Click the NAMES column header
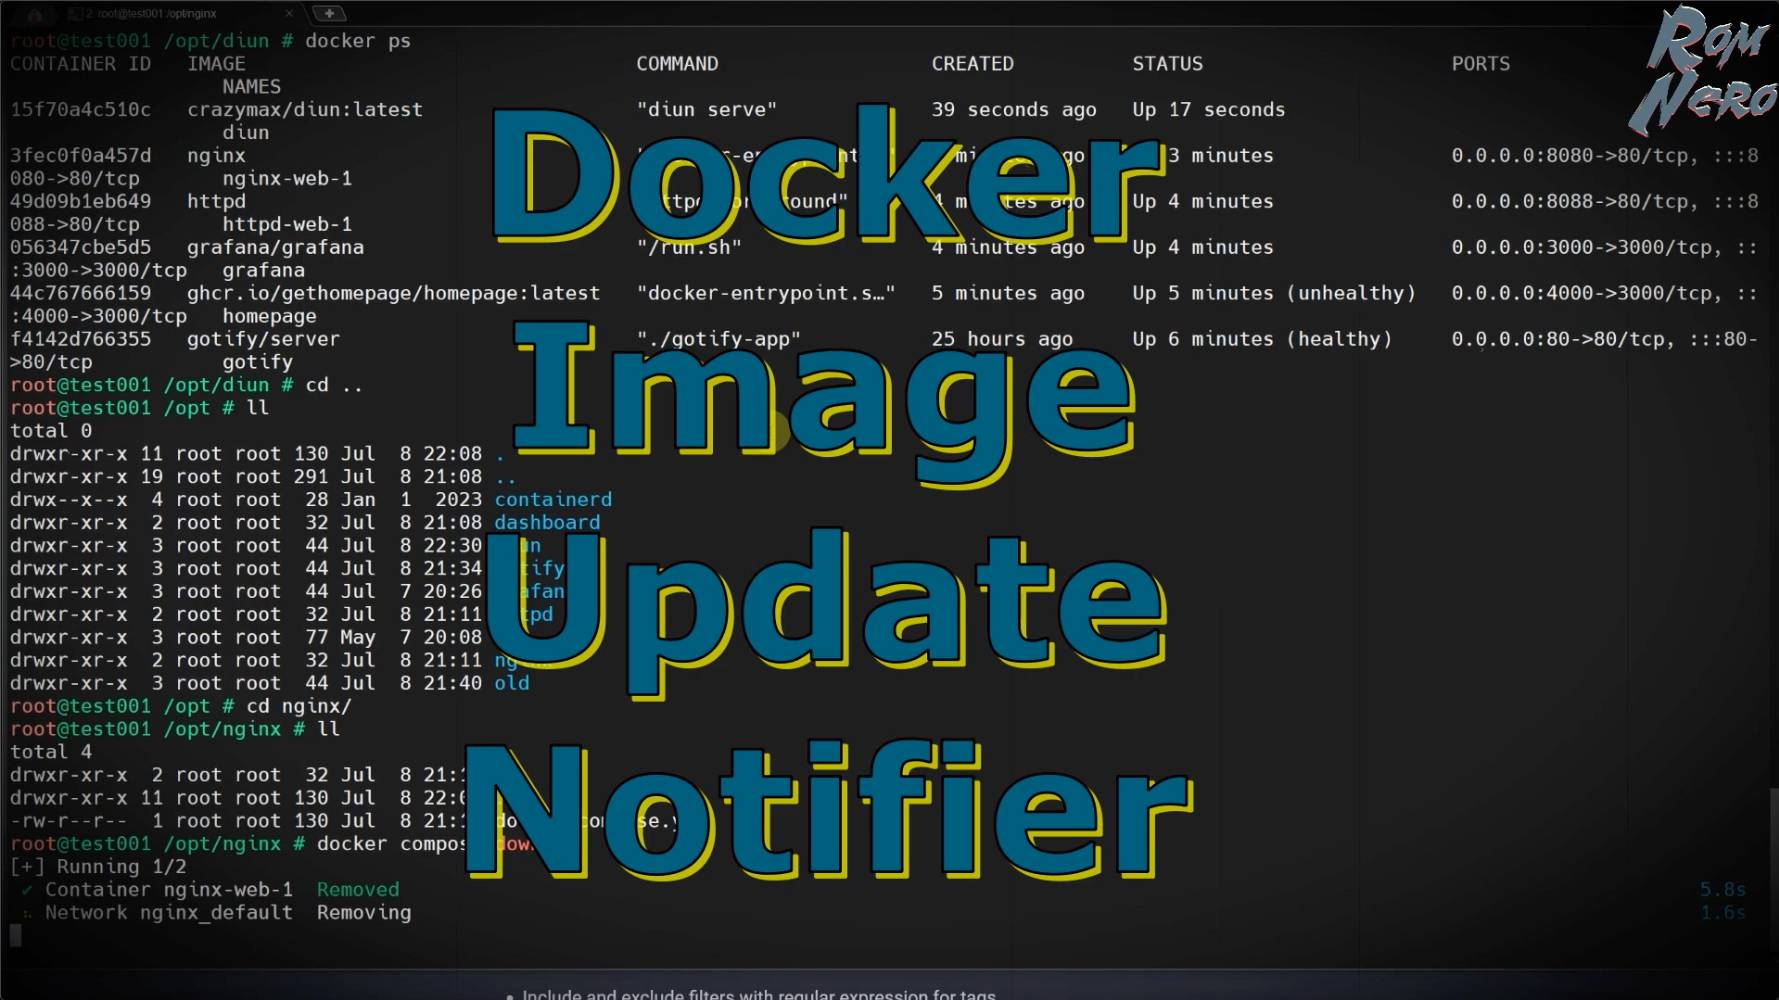The image size is (1779, 1000). [x=251, y=87]
